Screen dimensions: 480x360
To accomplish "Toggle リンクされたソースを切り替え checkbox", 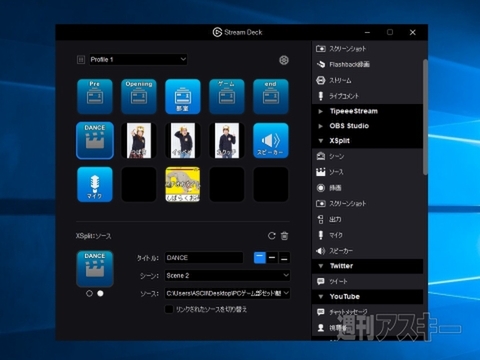I will click(169, 309).
